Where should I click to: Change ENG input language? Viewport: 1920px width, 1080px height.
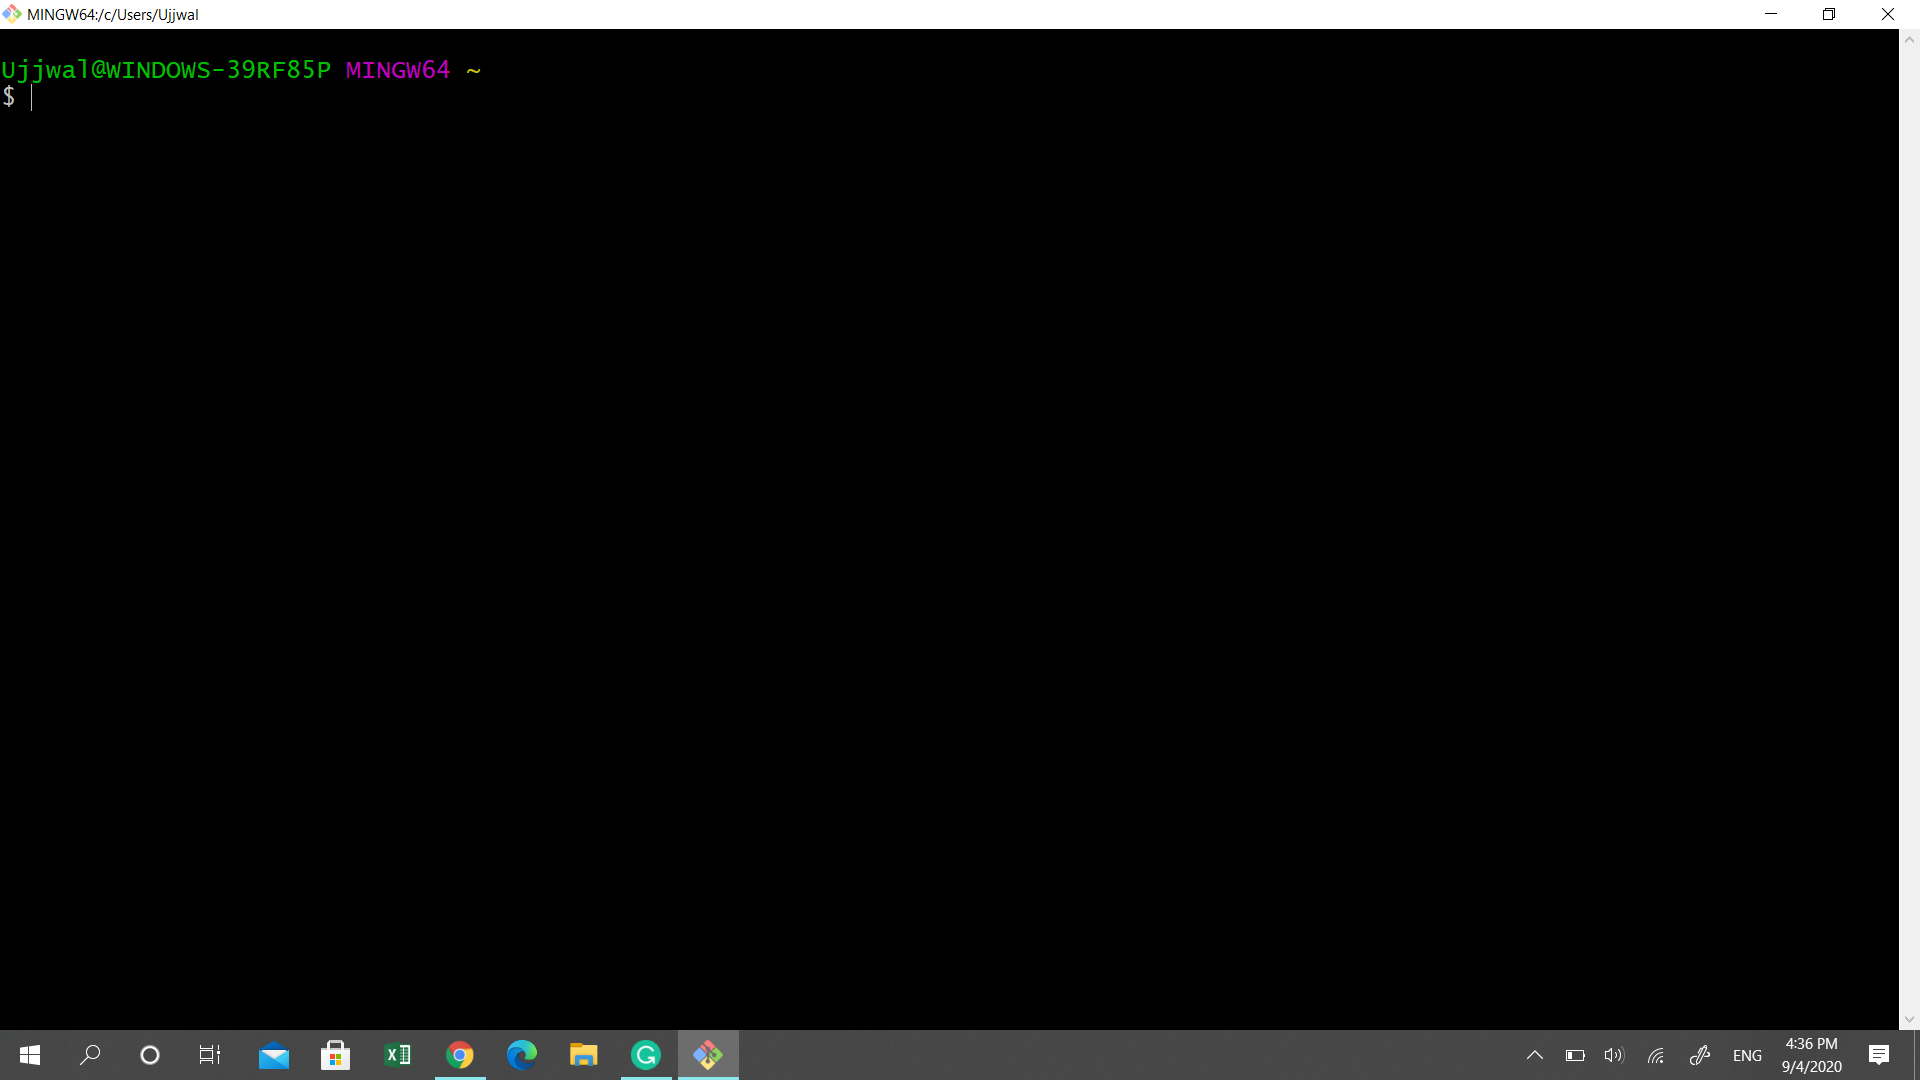(1747, 1055)
